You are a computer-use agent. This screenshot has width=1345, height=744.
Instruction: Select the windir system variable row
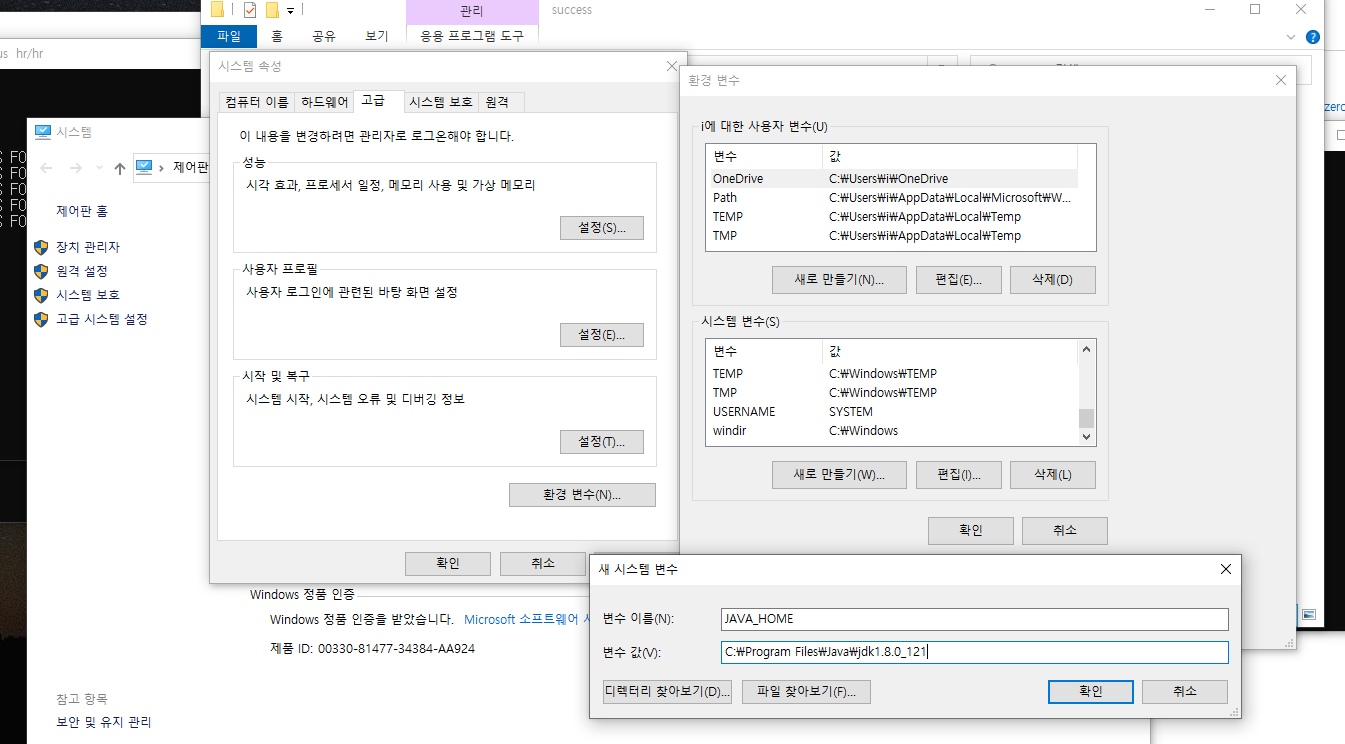[892, 431]
